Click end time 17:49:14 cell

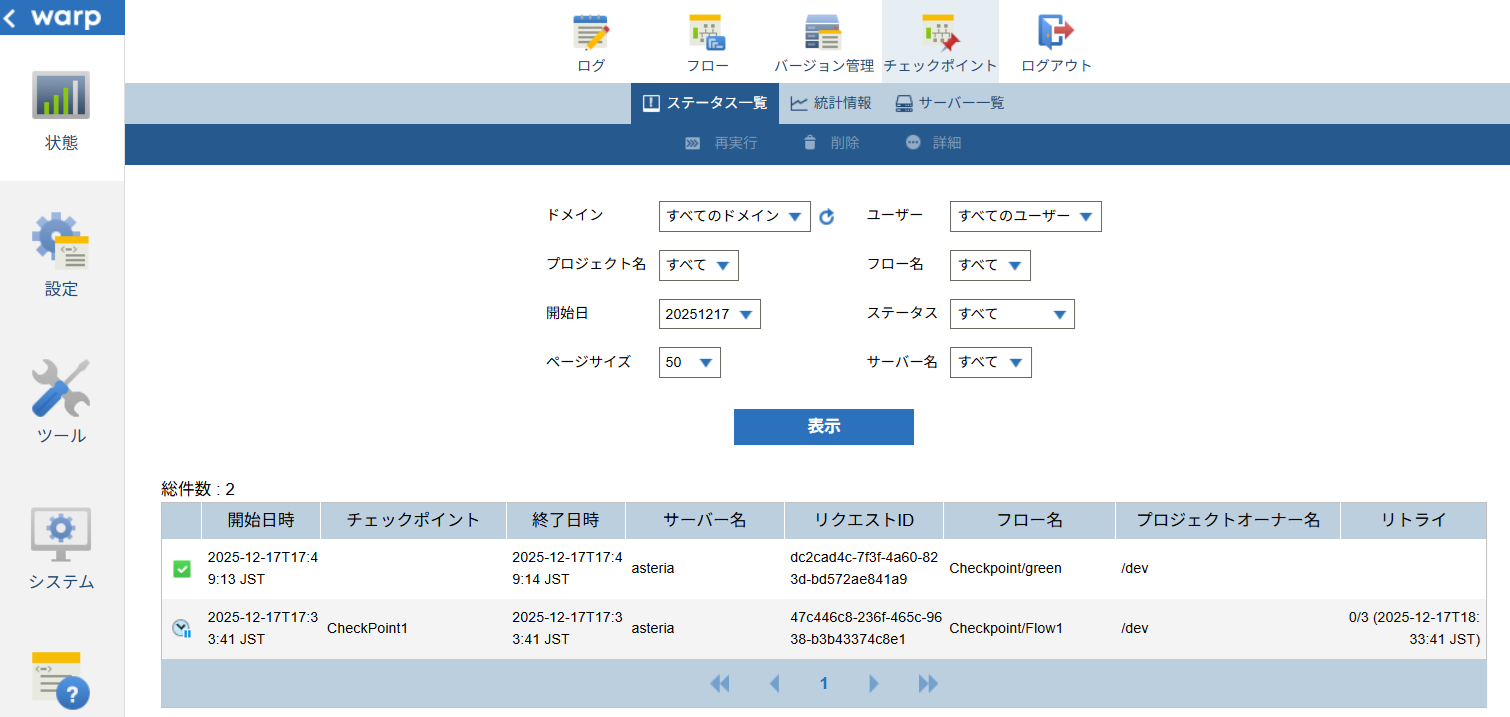point(567,568)
